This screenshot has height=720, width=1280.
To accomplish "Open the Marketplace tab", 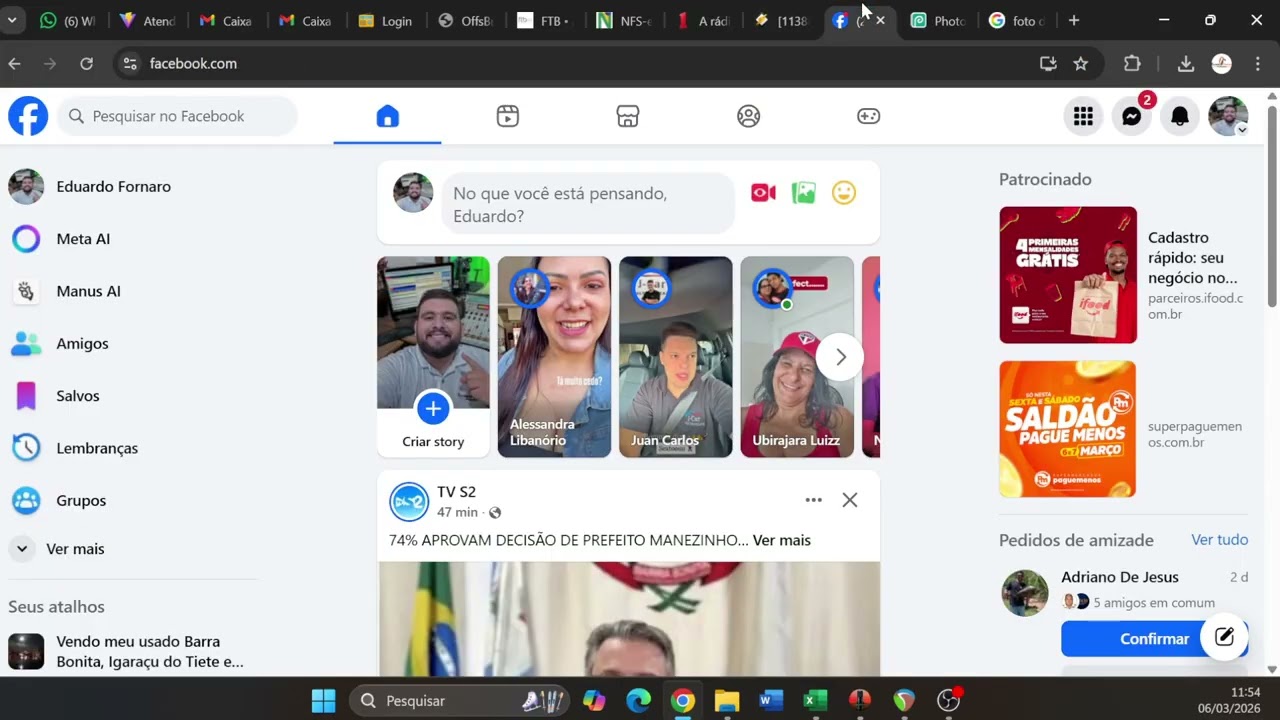I will click(x=628, y=116).
